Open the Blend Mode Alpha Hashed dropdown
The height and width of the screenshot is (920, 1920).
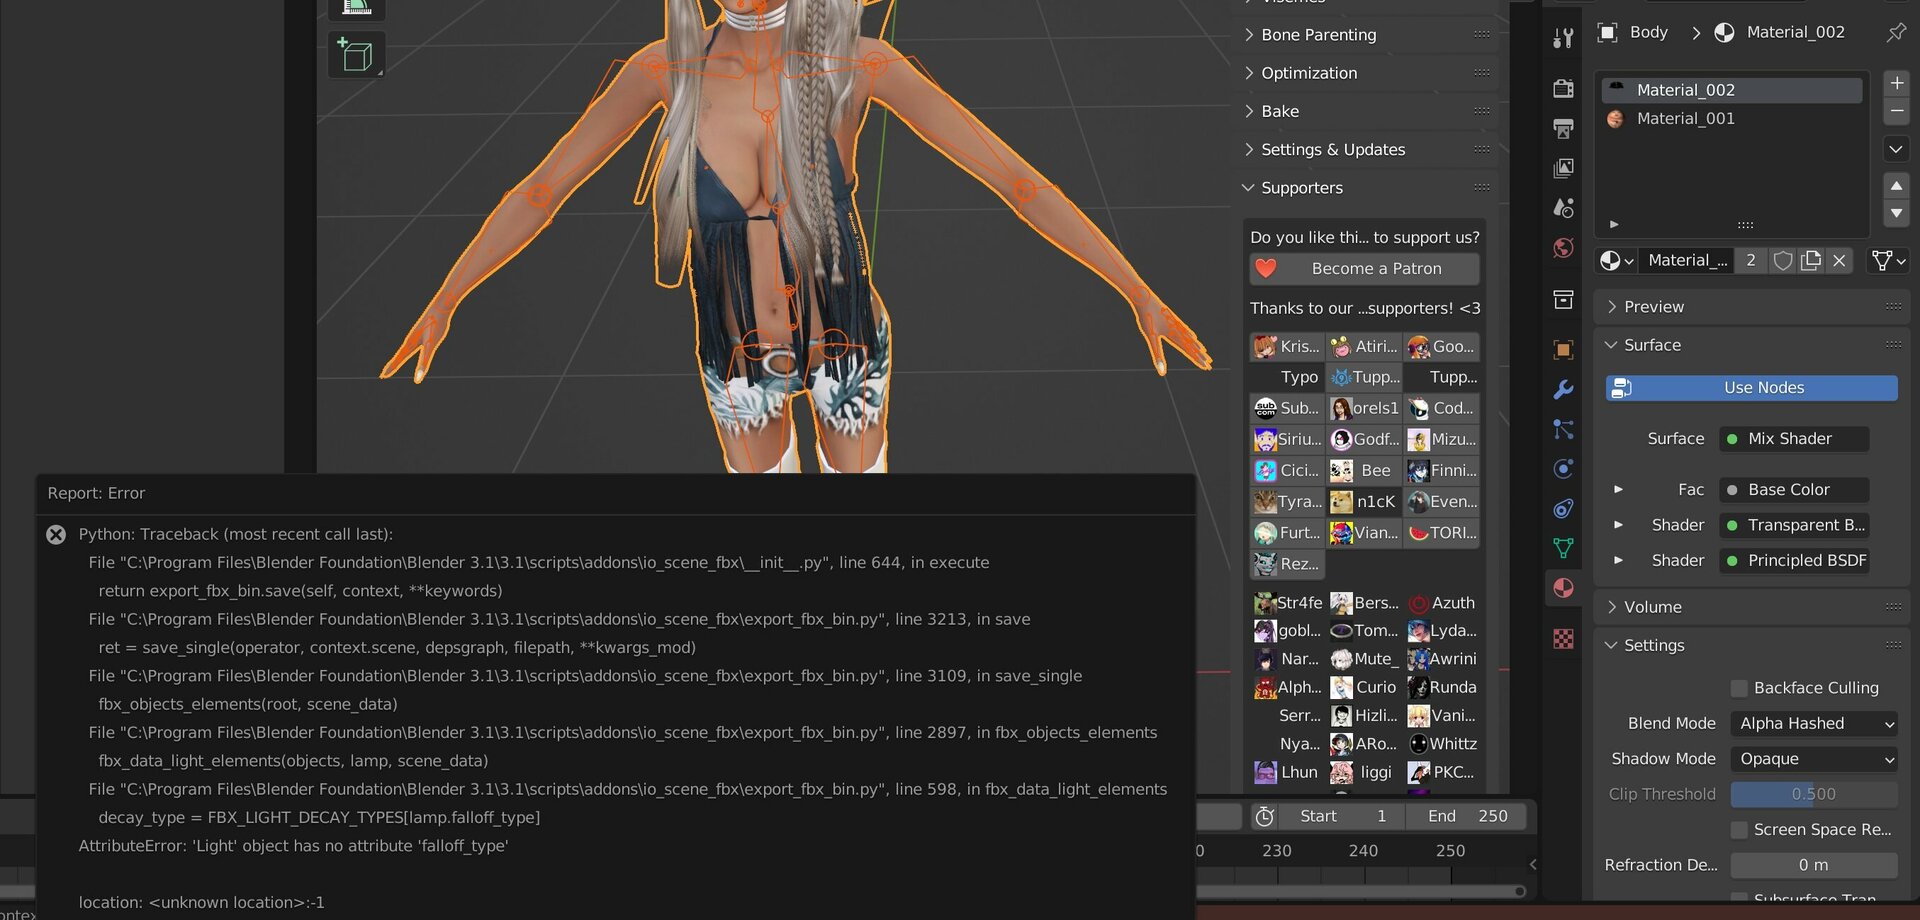[1814, 723]
